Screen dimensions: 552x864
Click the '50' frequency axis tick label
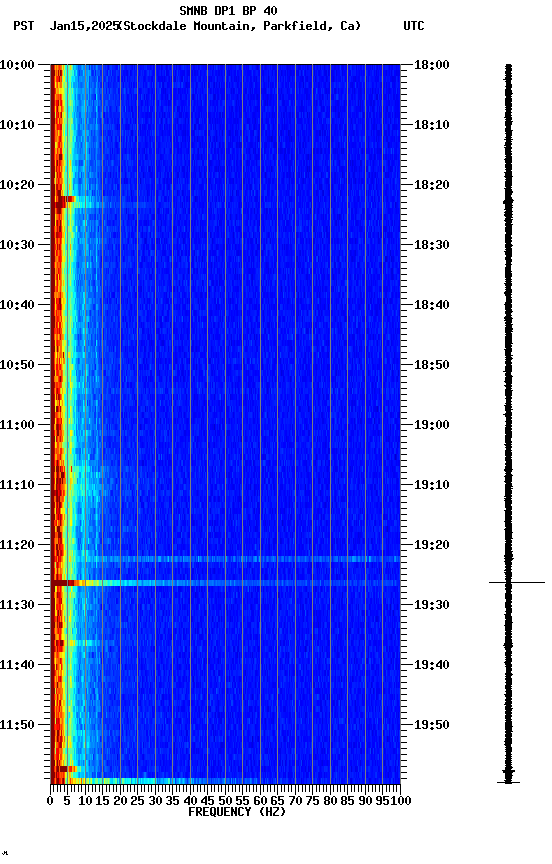point(225,802)
